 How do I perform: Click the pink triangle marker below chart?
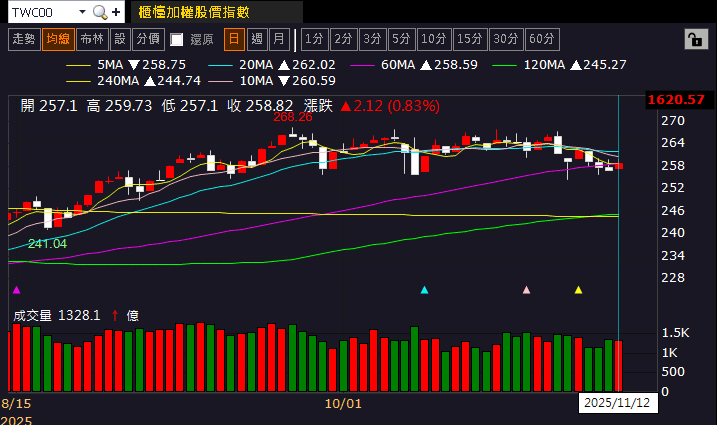point(526,290)
